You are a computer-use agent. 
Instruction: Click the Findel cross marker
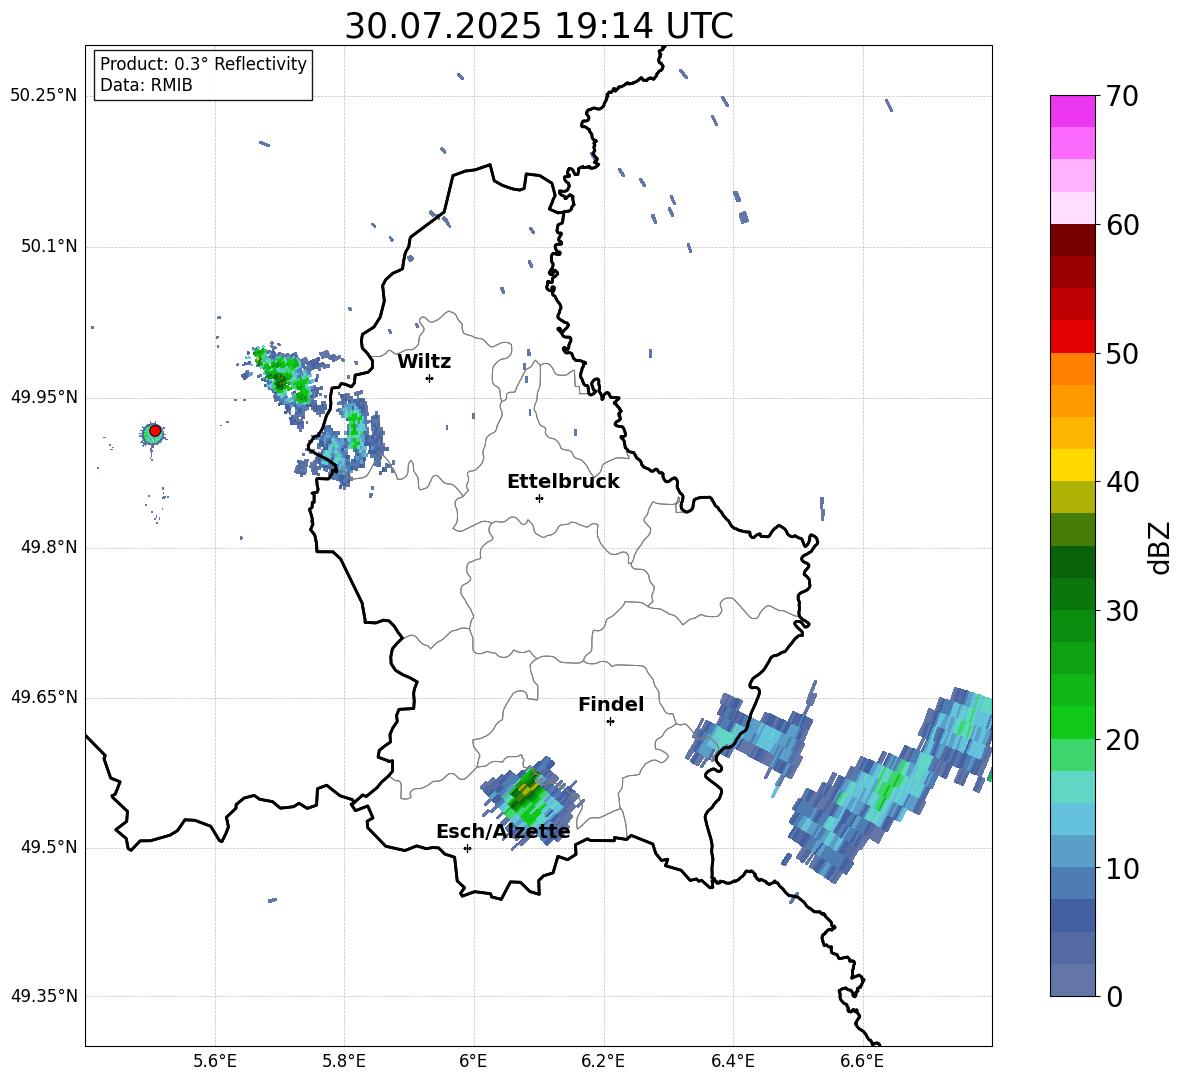pyautogui.click(x=610, y=722)
